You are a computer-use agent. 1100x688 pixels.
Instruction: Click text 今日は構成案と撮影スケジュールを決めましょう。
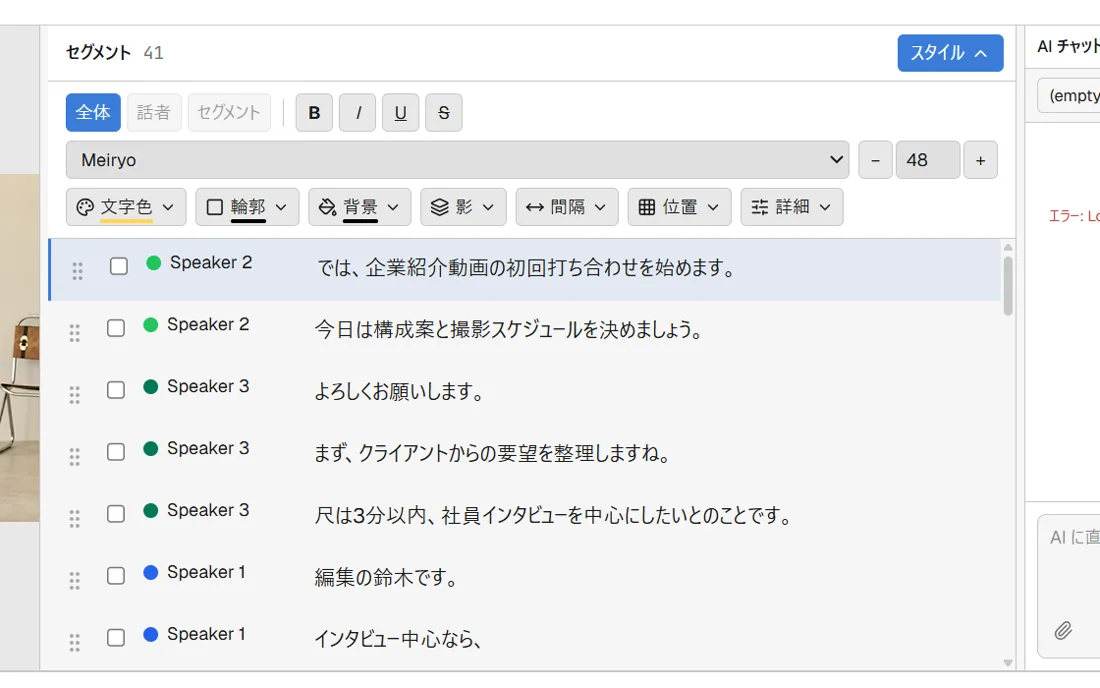[509, 329]
